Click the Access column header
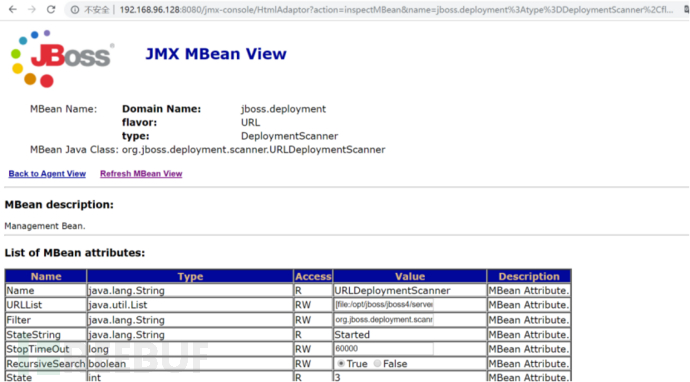The width and height of the screenshot is (690, 382). tap(313, 276)
